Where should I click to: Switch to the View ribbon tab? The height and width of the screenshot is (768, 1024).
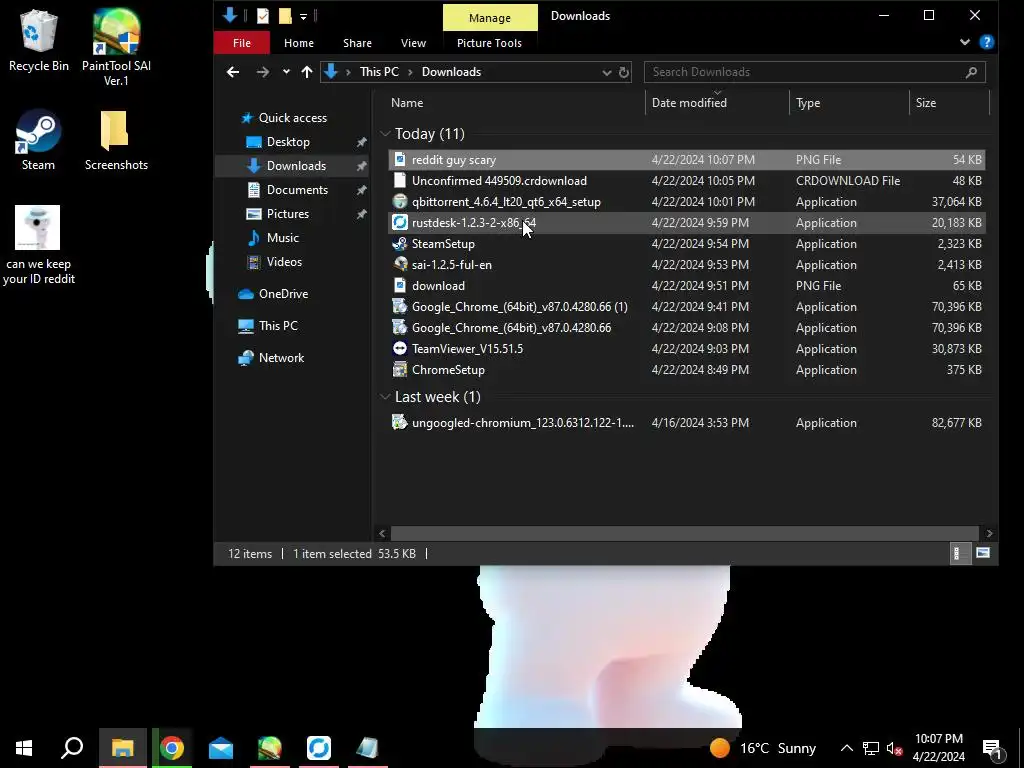pyautogui.click(x=413, y=43)
